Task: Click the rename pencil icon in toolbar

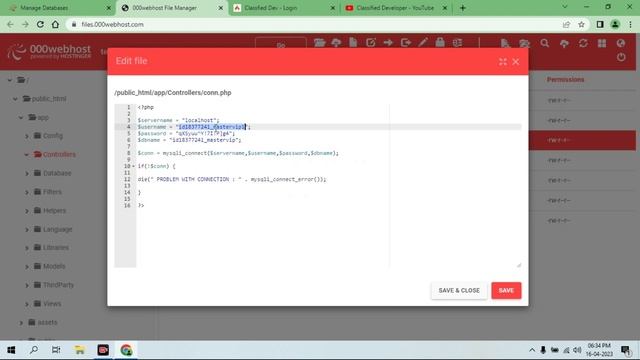Action: [x=423, y=42]
